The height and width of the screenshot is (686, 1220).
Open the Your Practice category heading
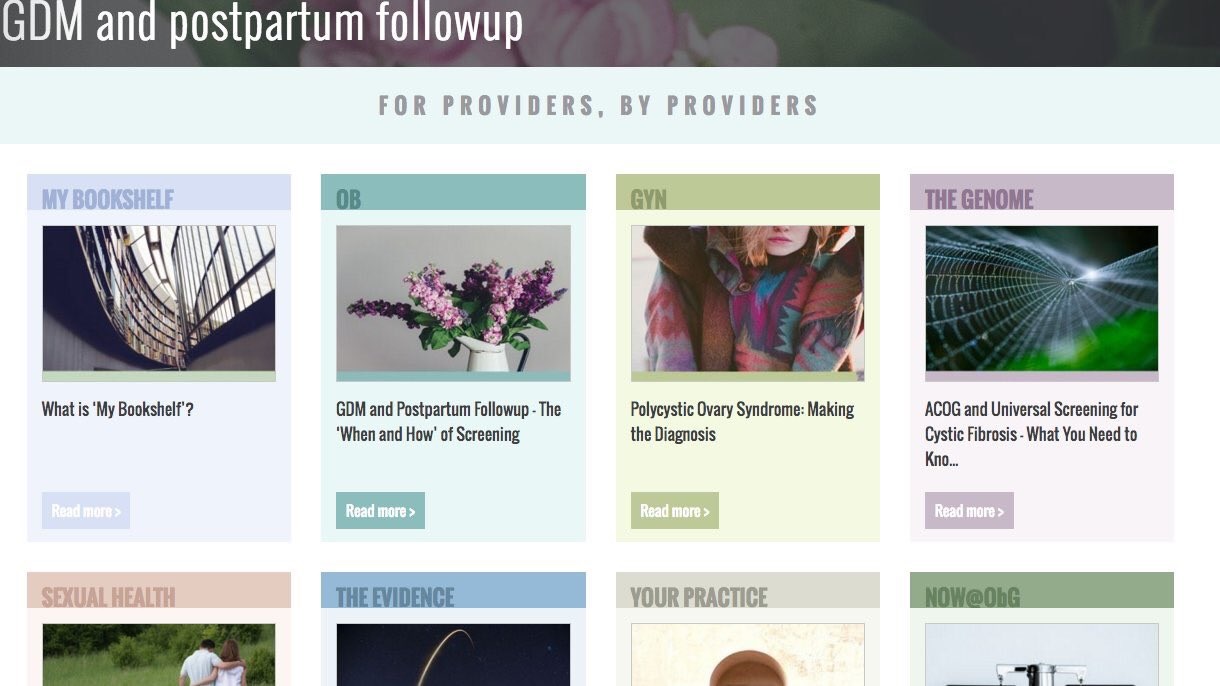[699, 597]
